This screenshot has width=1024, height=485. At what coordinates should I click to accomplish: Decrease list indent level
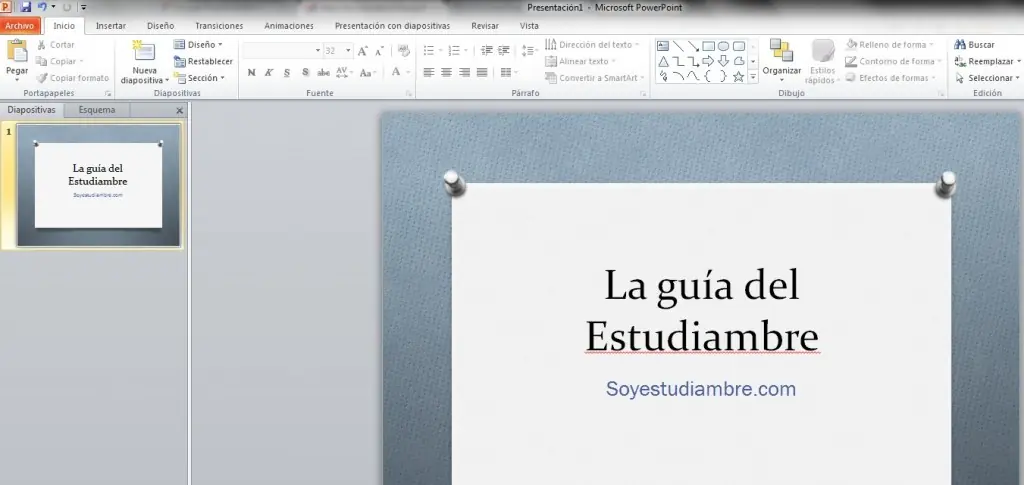click(x=487, y=50)
